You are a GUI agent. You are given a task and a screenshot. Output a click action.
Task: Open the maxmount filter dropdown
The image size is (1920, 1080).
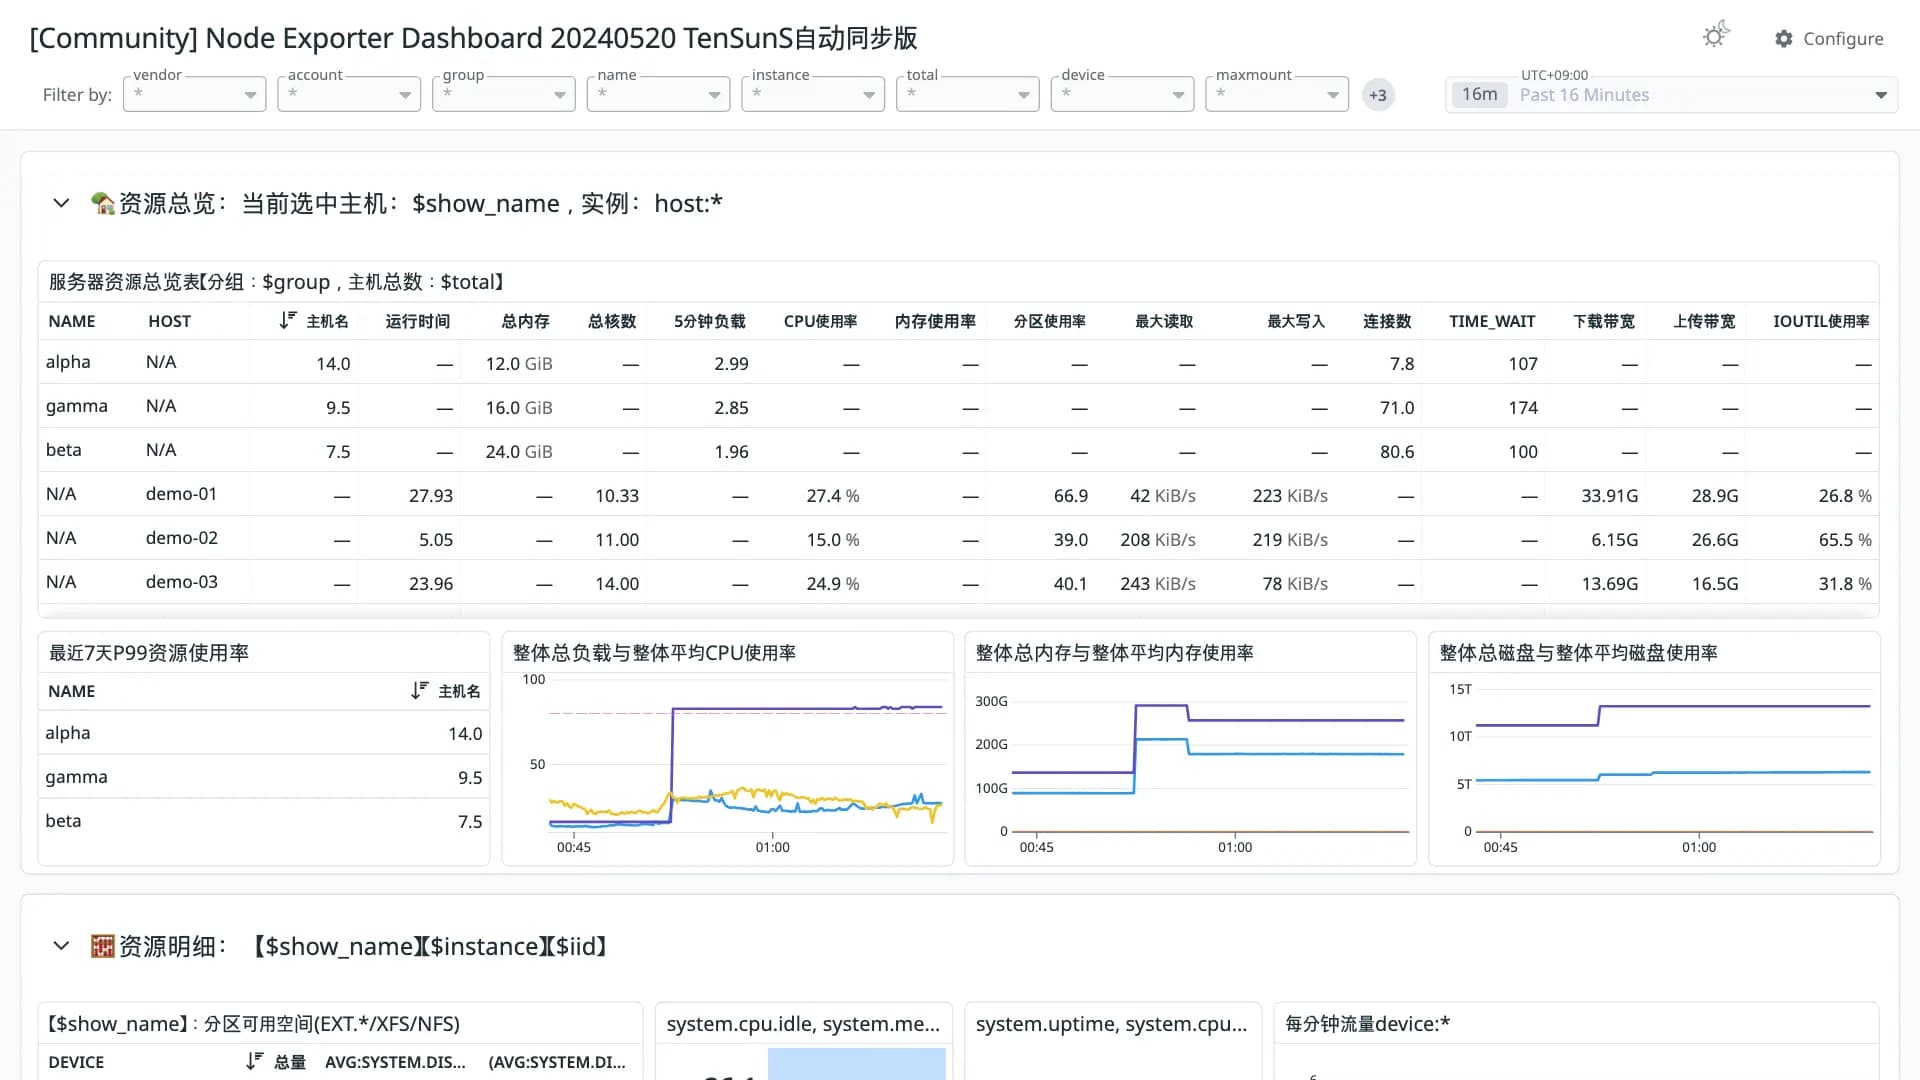[1277, 94]
